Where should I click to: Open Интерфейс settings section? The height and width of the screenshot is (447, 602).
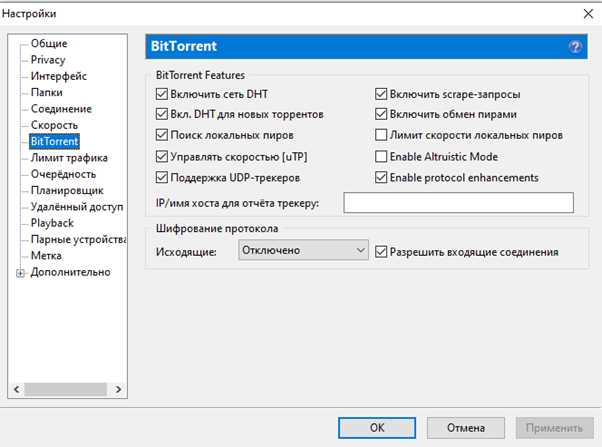coord(59,76)
